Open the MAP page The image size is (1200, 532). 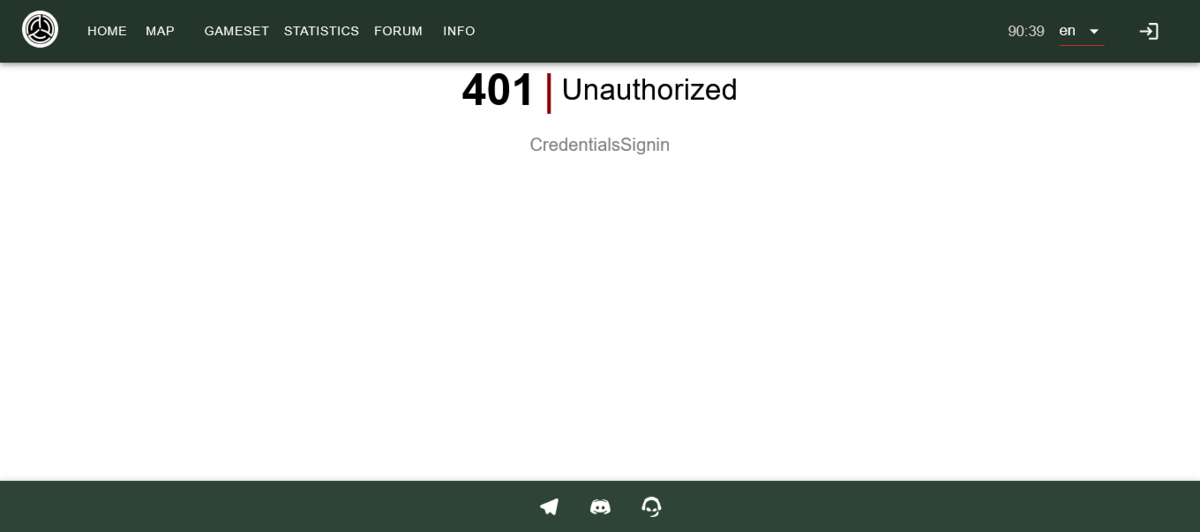[160, 31]
